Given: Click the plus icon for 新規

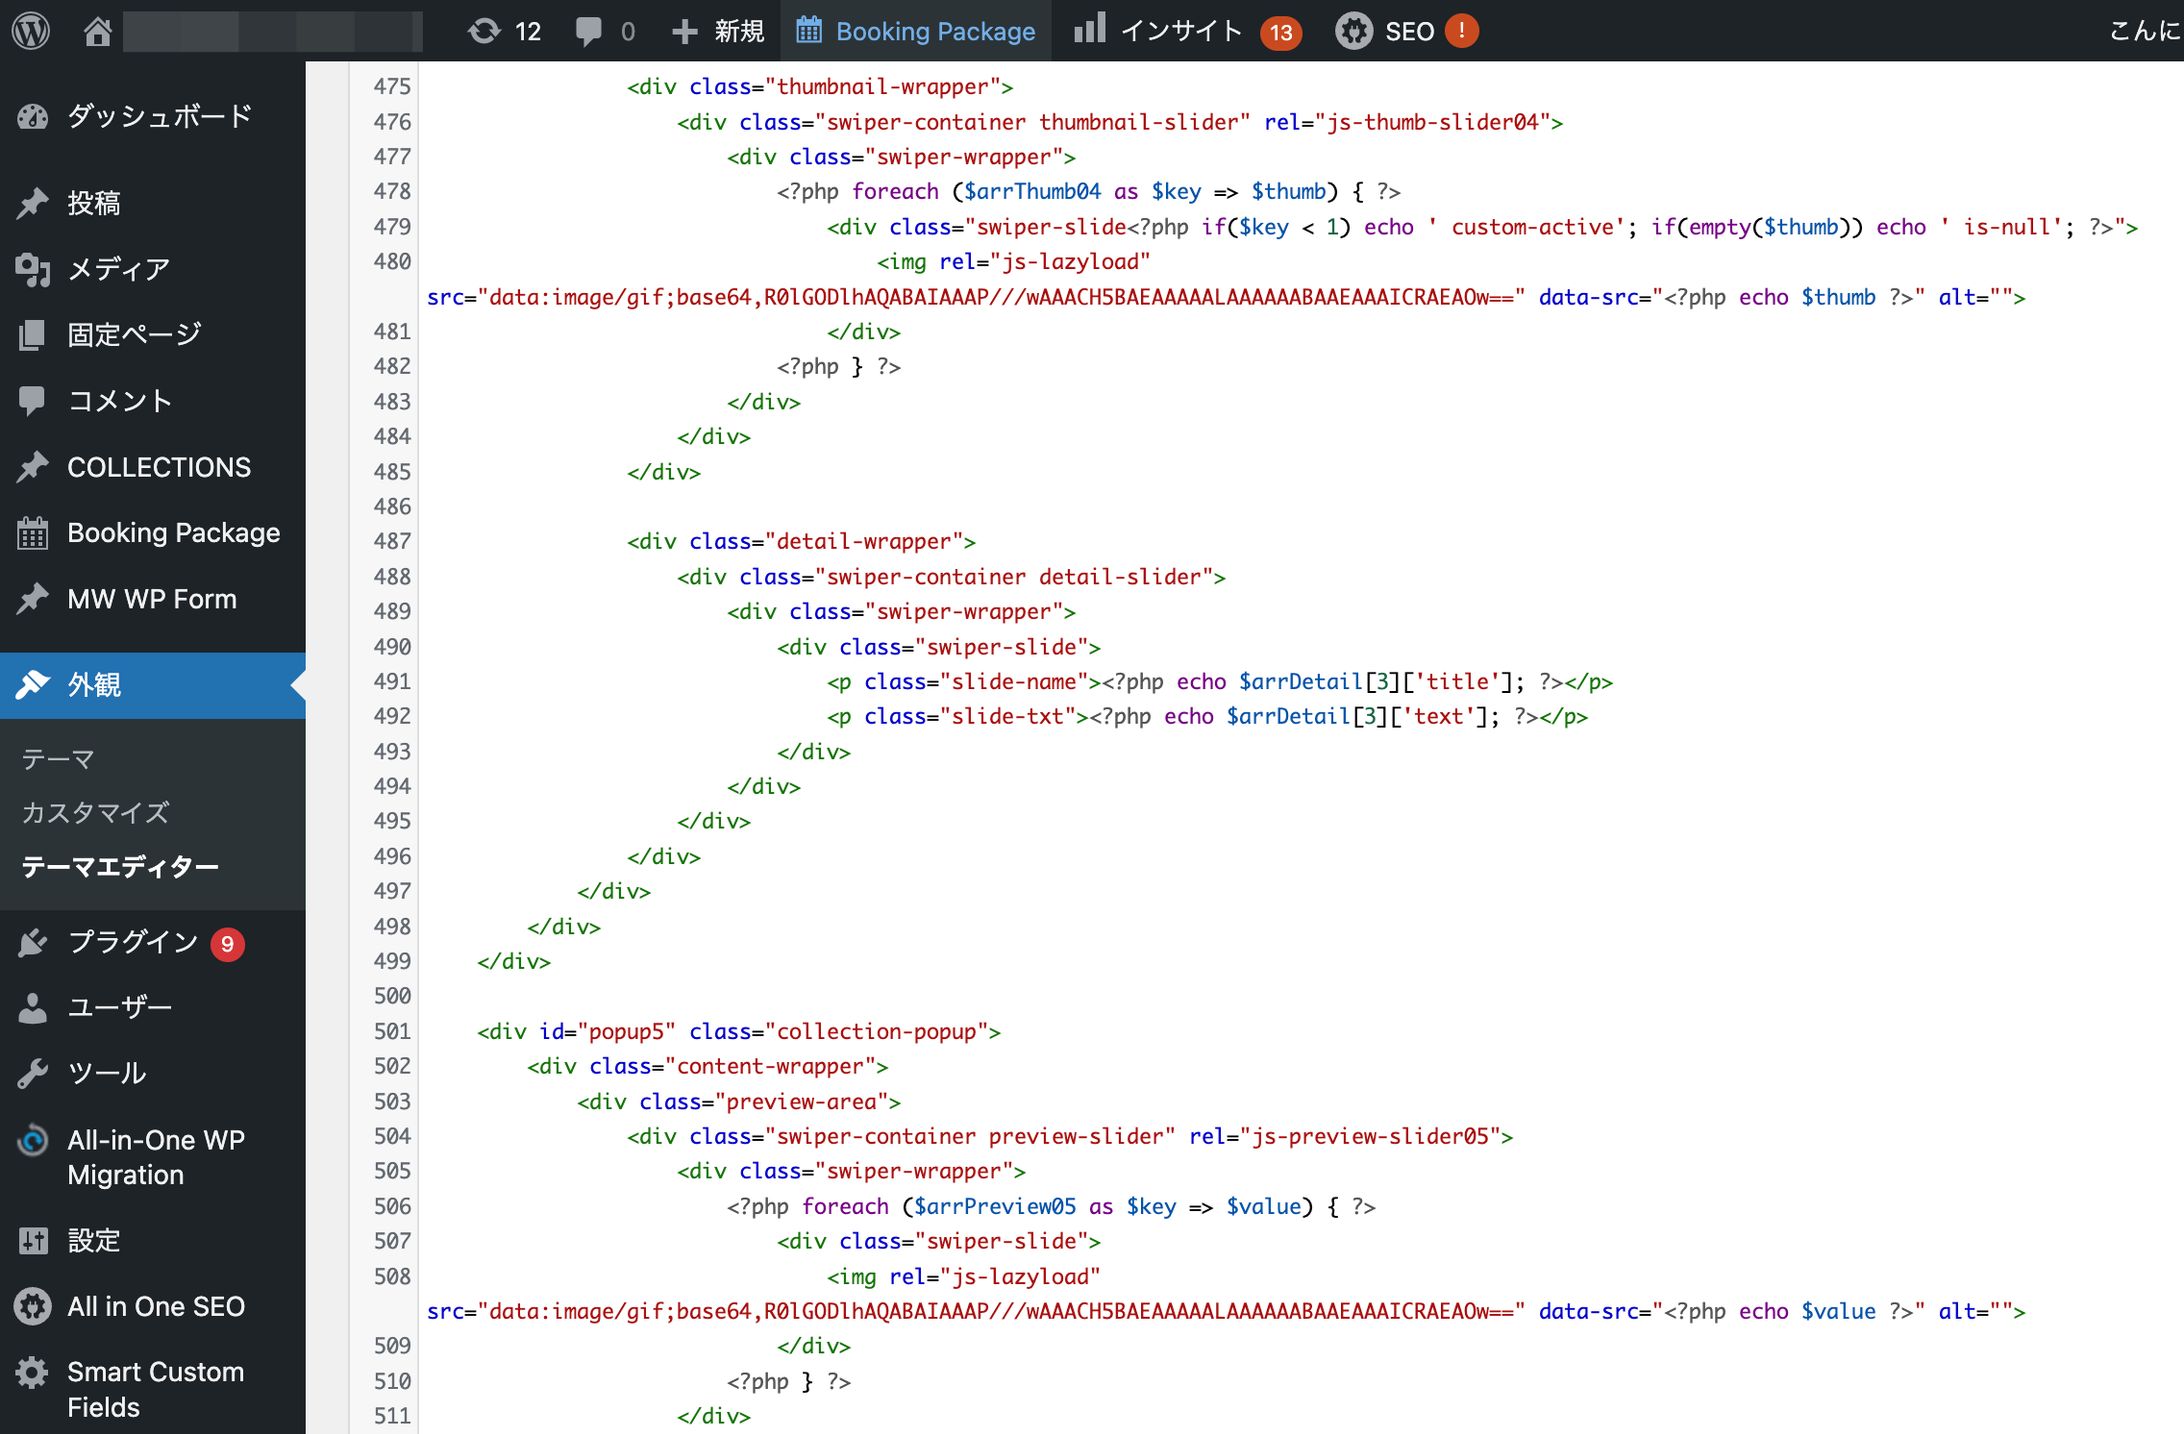Looking at the screenshot, I should coord(685,31).
